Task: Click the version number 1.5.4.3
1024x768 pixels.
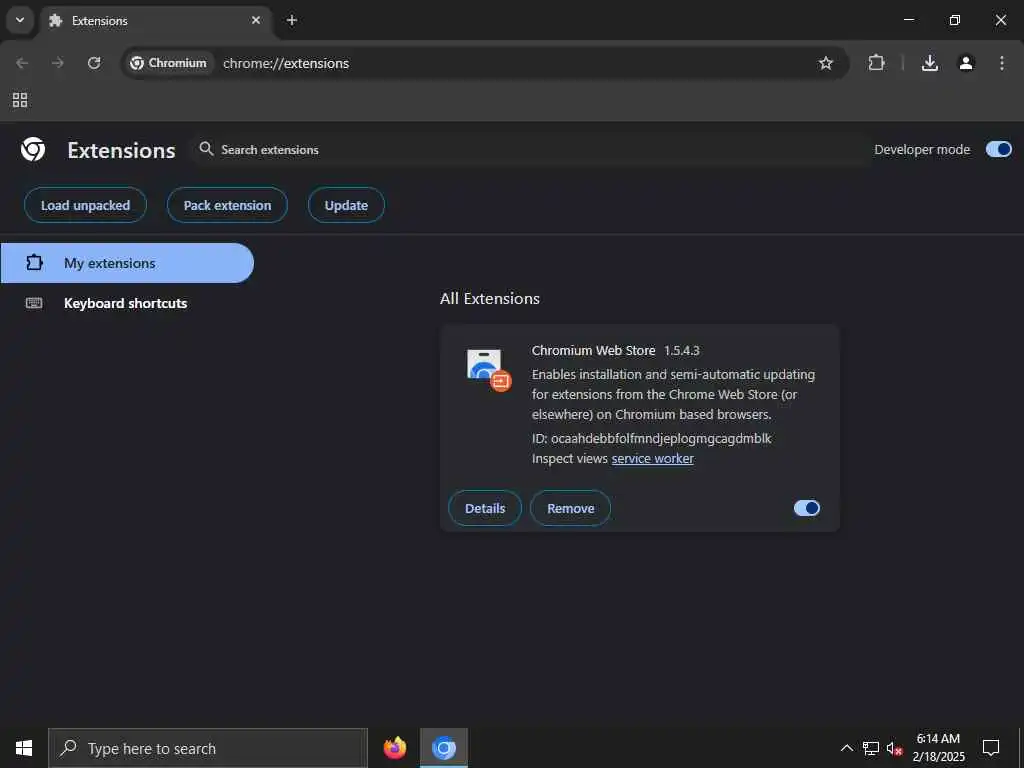Action: tap(682, 351)
